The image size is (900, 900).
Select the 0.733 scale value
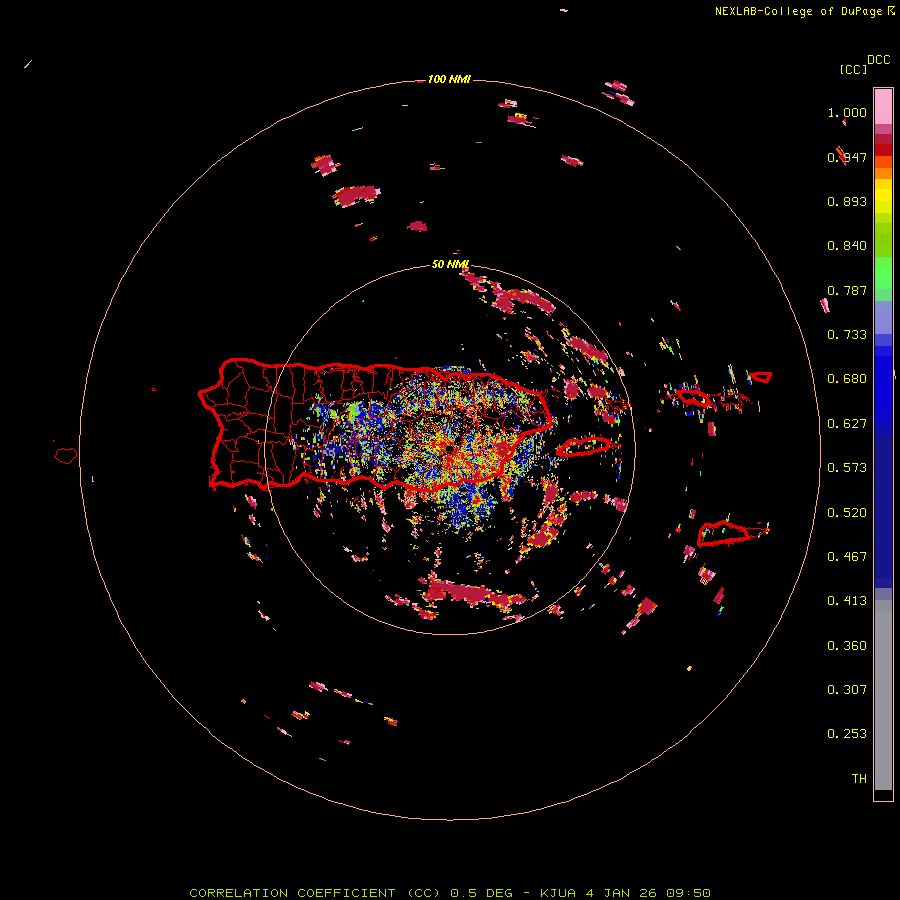pos(847,335)
